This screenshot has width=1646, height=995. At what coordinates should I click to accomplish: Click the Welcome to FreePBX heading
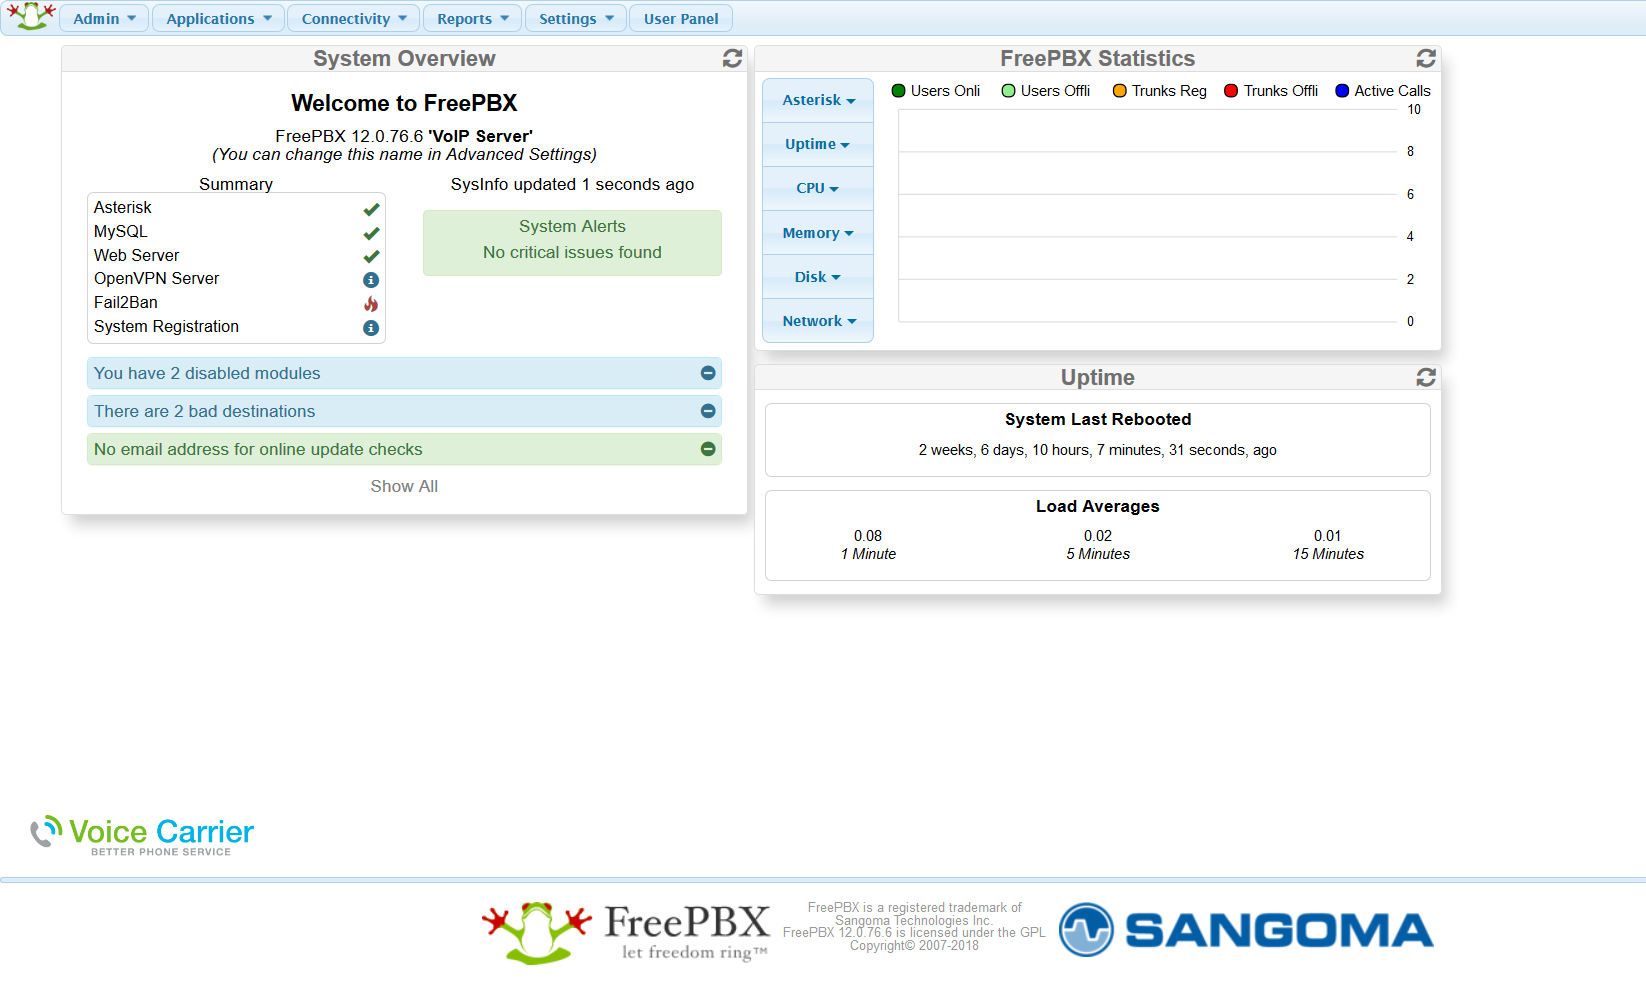(x=404, y=103)
